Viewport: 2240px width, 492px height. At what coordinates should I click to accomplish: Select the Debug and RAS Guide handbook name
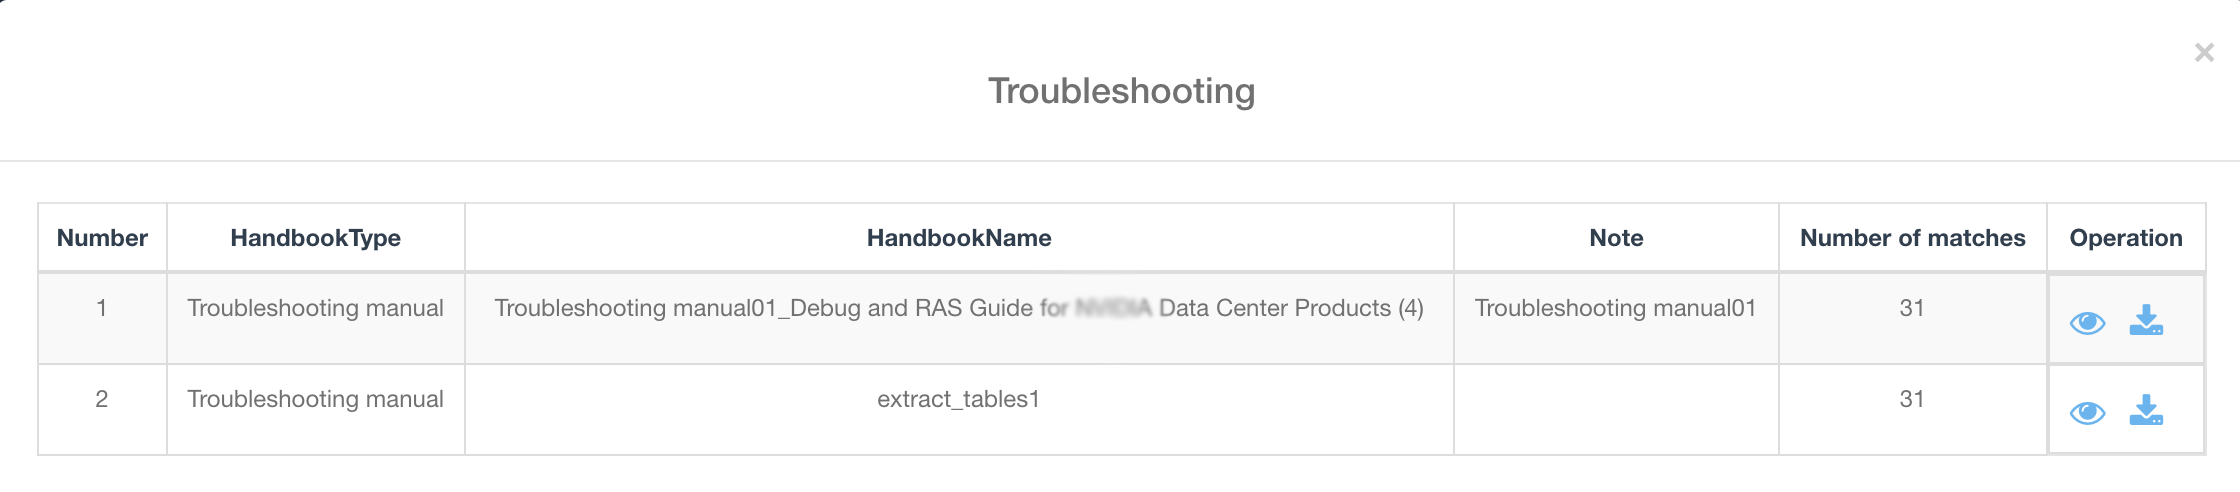958,308
